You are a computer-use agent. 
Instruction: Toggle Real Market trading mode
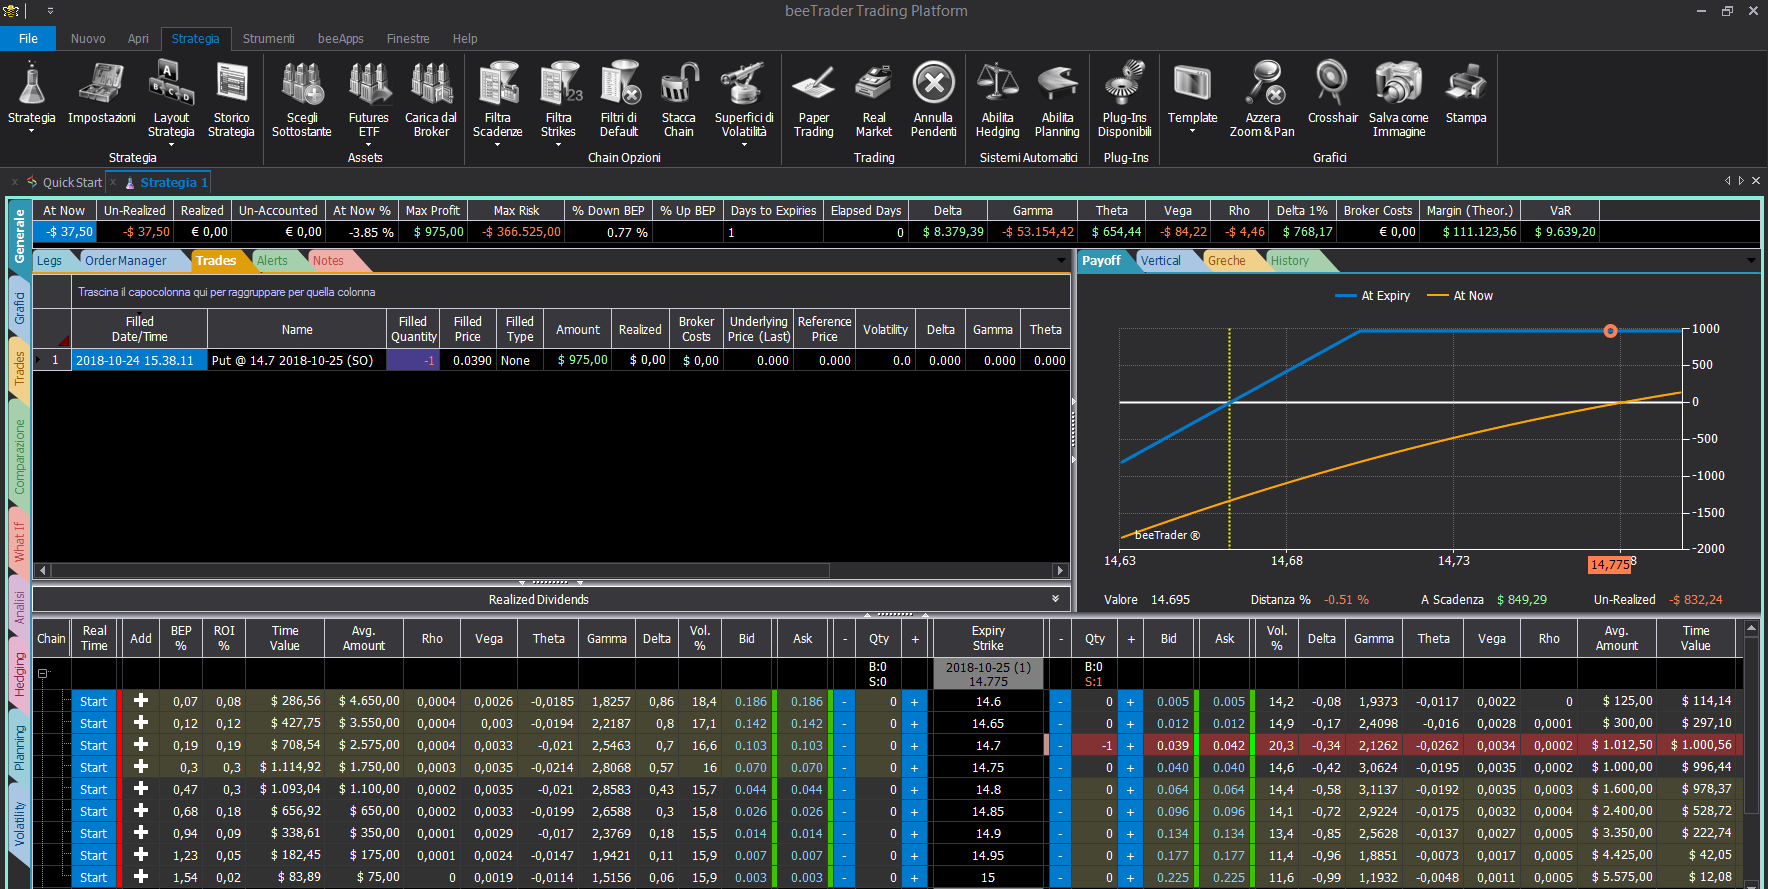(874, 100)
